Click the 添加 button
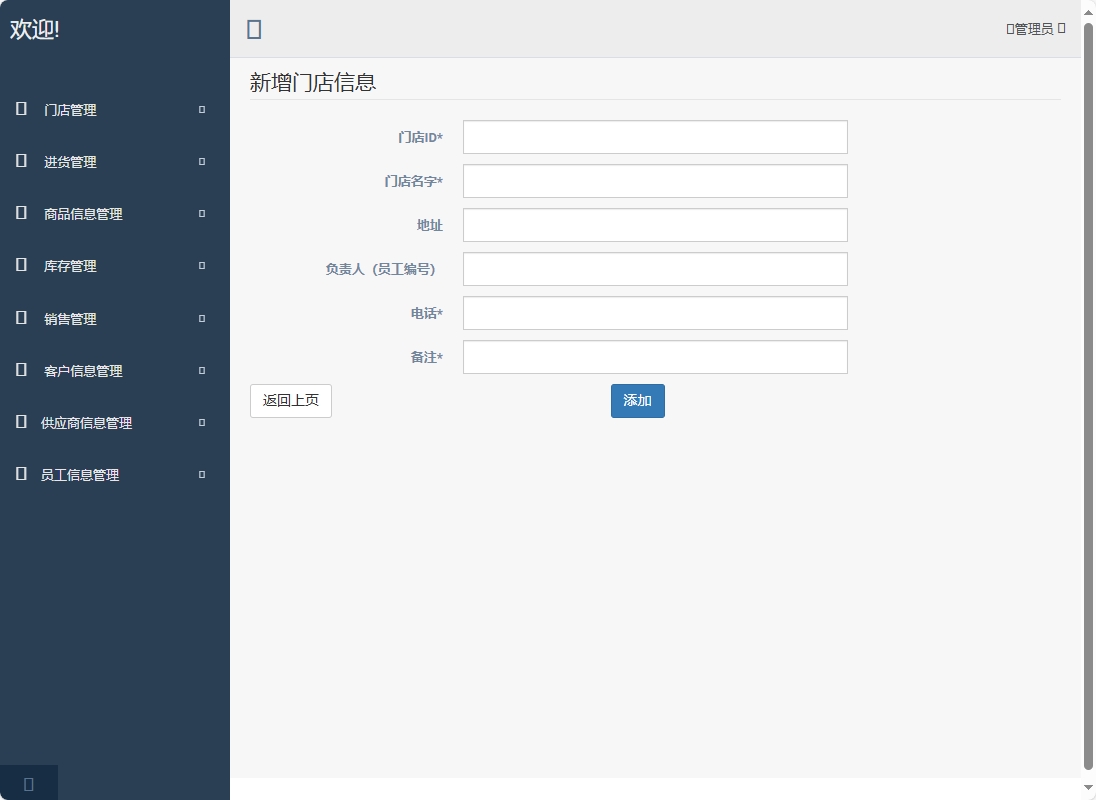The image size is (1096, 800). (x=637, y=401)
